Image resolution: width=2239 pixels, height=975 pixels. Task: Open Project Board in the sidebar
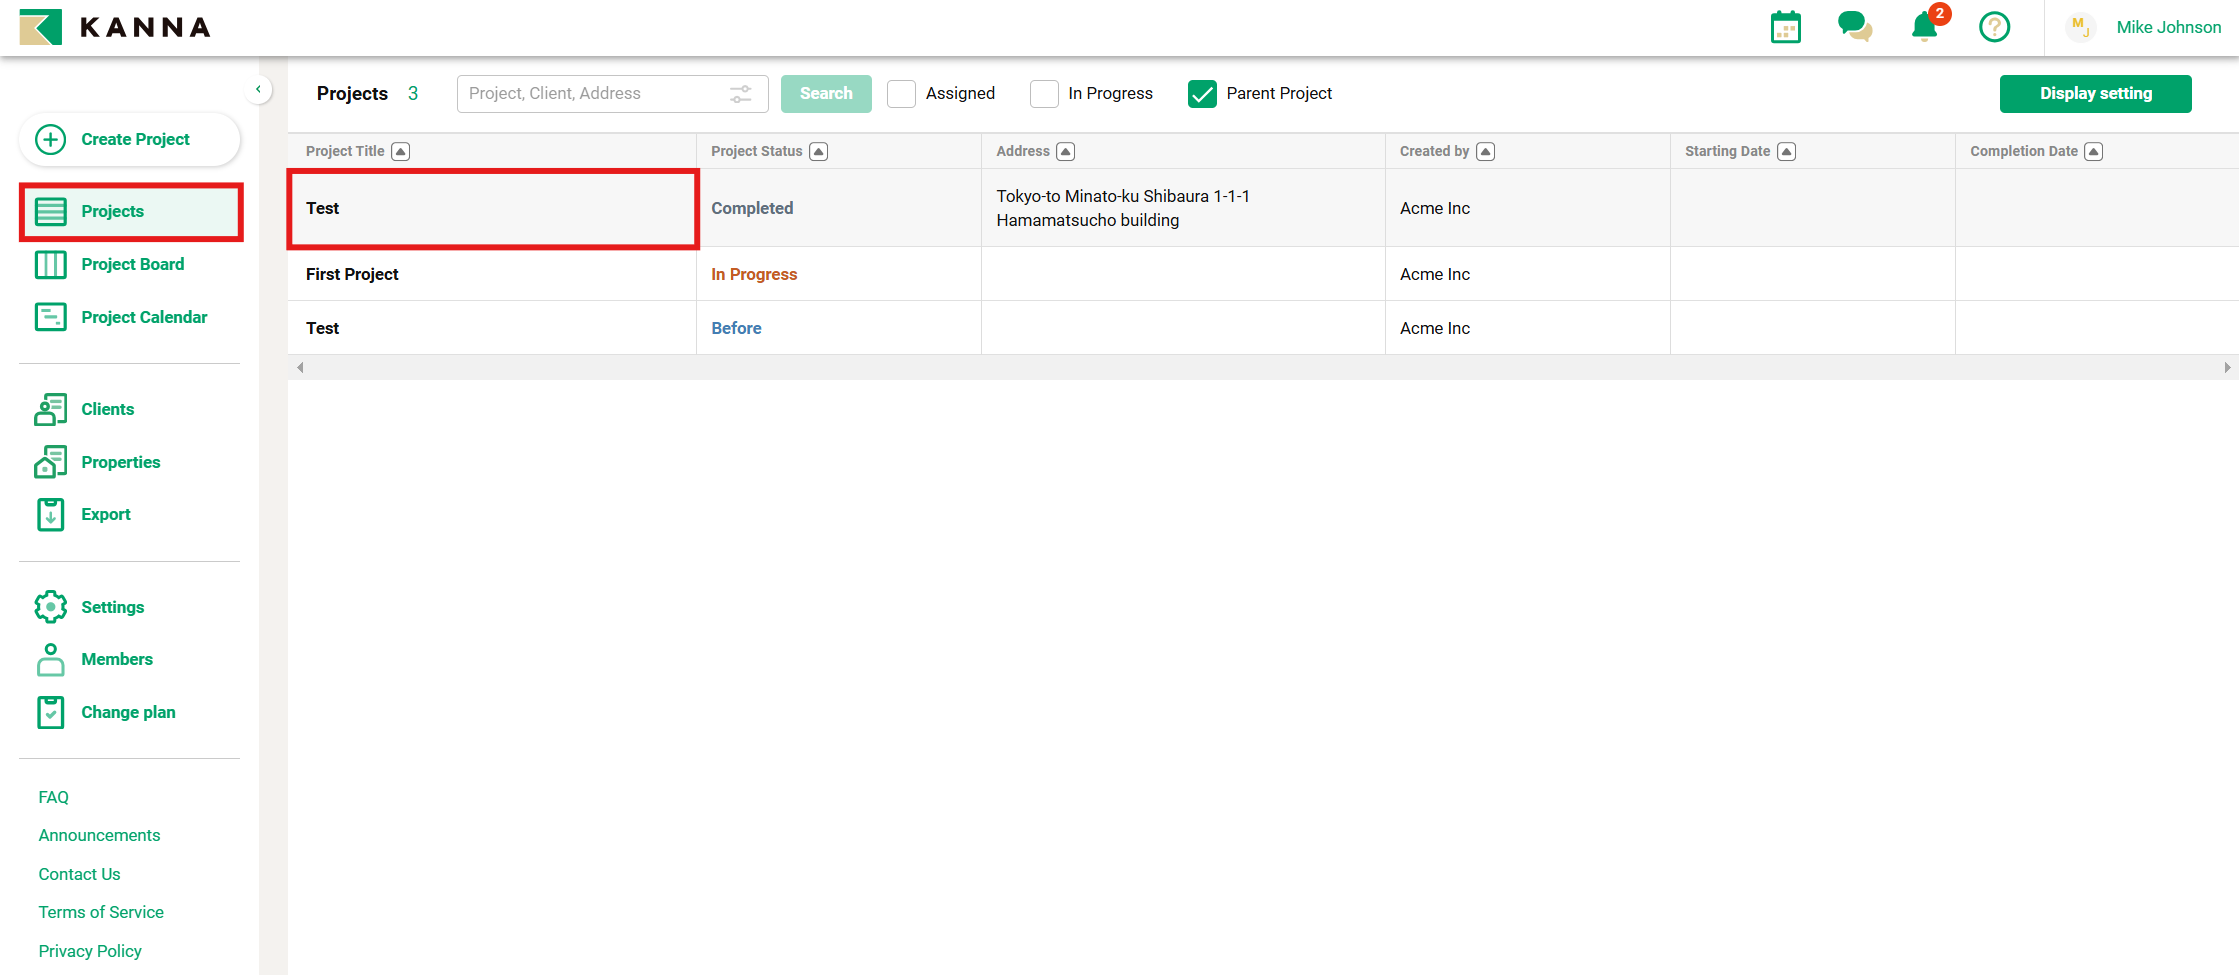click(x=132, y=264)
